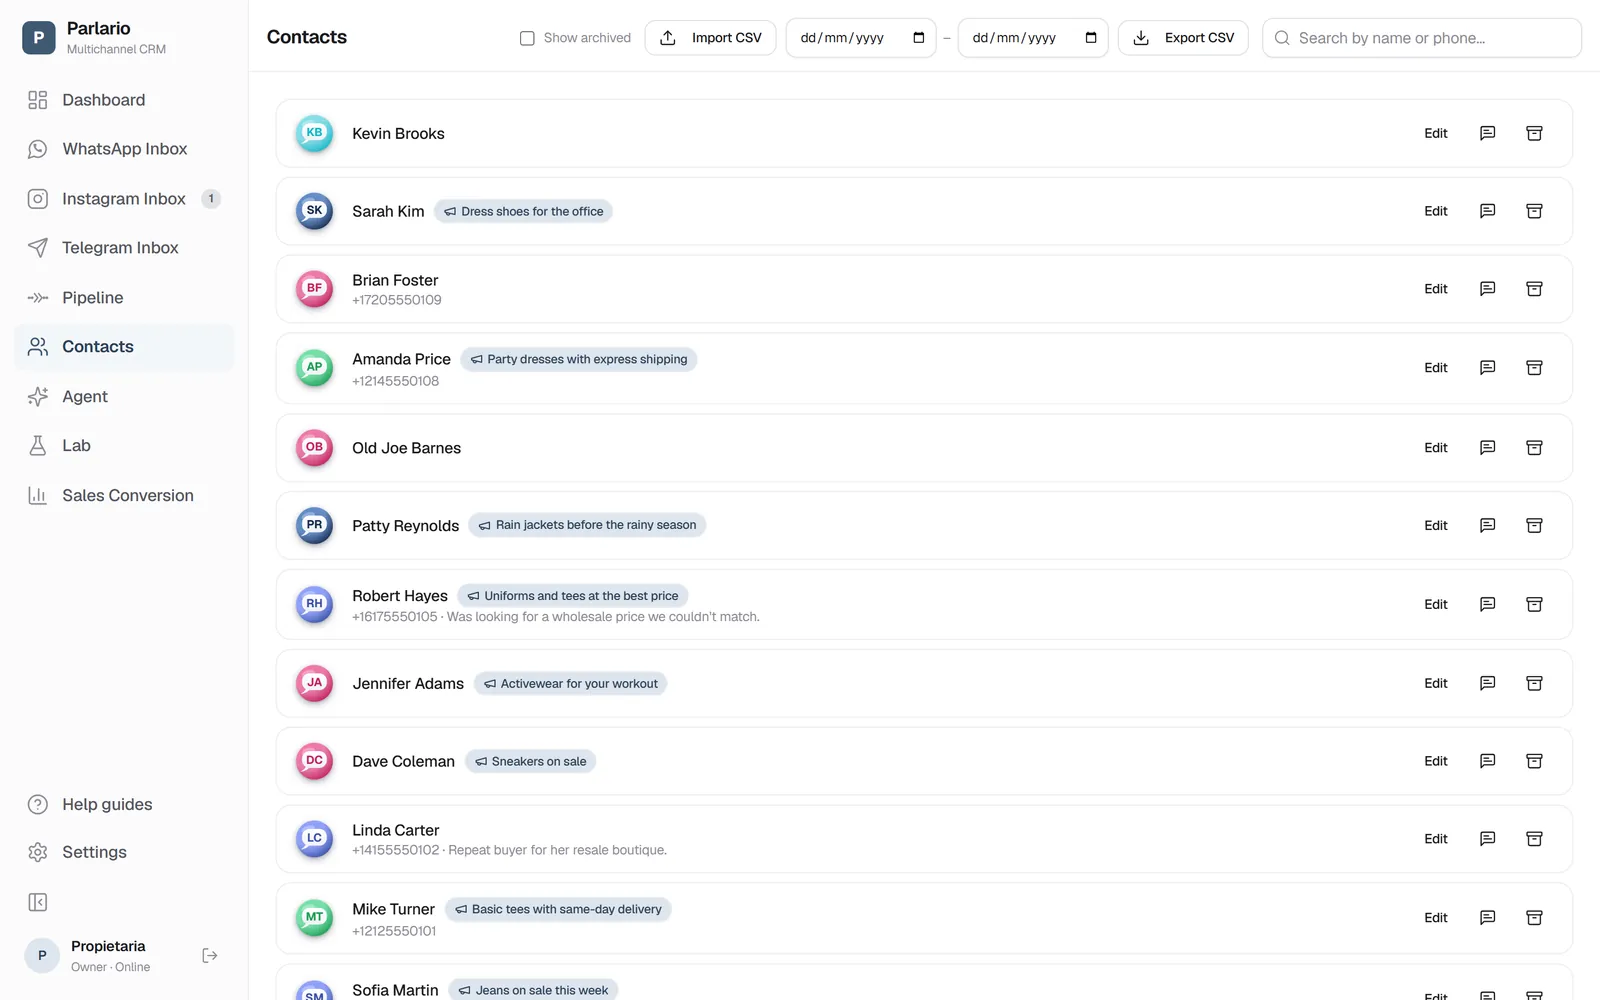Image resolution: width=1600 pixels, height=1000 pixels.
Task: Open the Pipeline page
Action: pyautogui.click(x=124, y=298)
